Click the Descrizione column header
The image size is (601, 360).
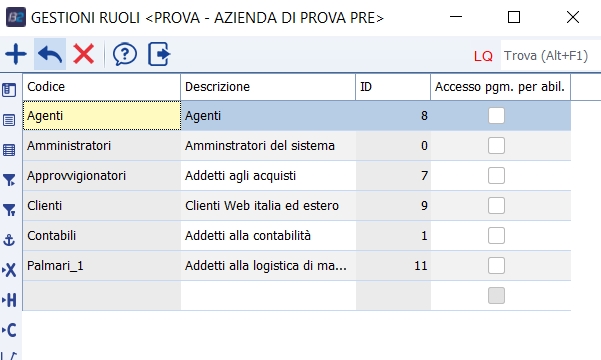268,87
